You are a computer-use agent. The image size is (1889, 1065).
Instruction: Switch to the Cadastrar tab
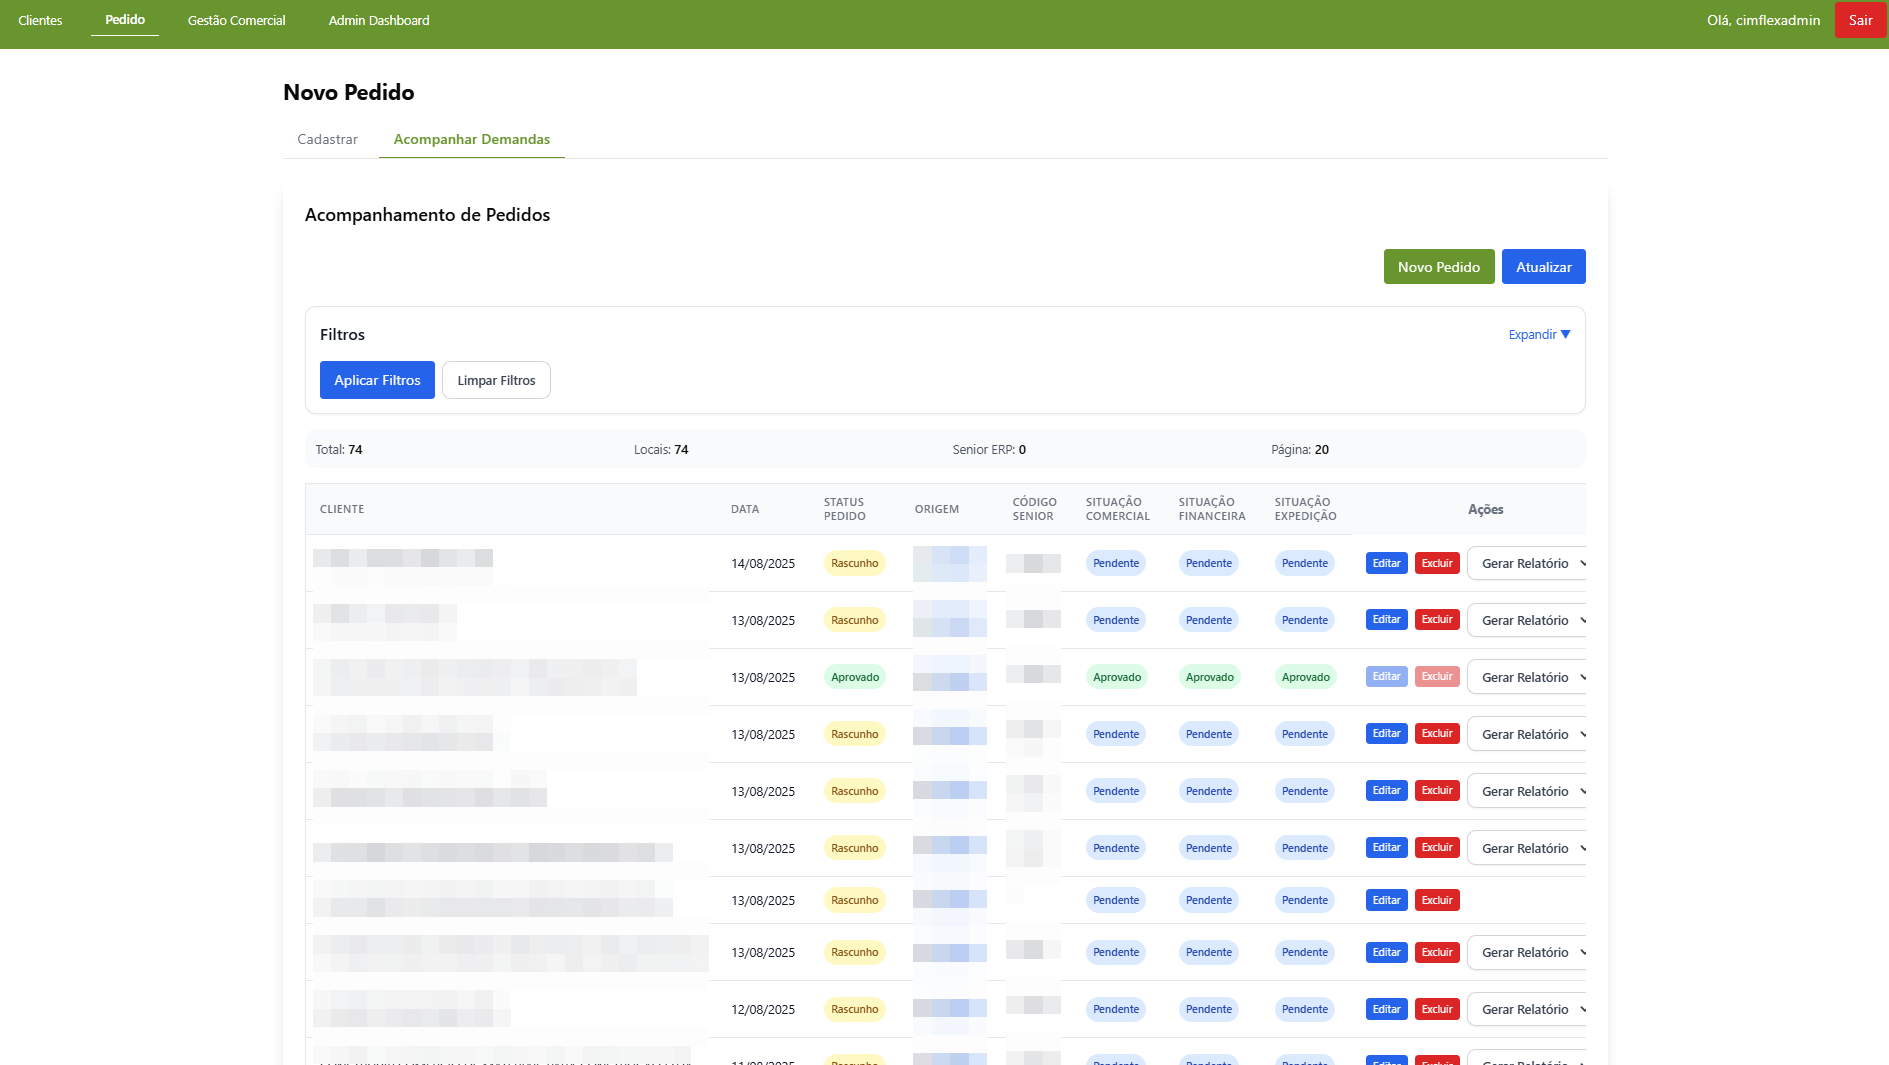point(327,140)
